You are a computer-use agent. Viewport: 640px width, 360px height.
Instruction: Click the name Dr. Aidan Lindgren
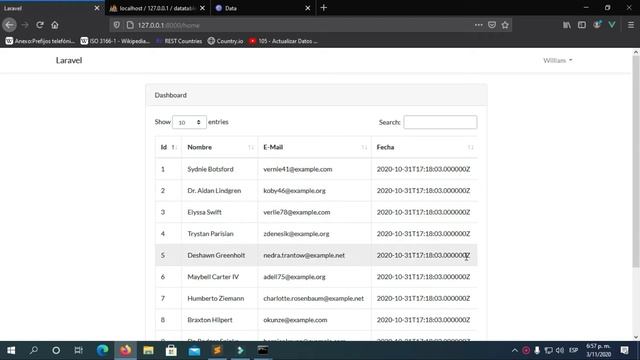pyautogui.click(x=214, y=191)
